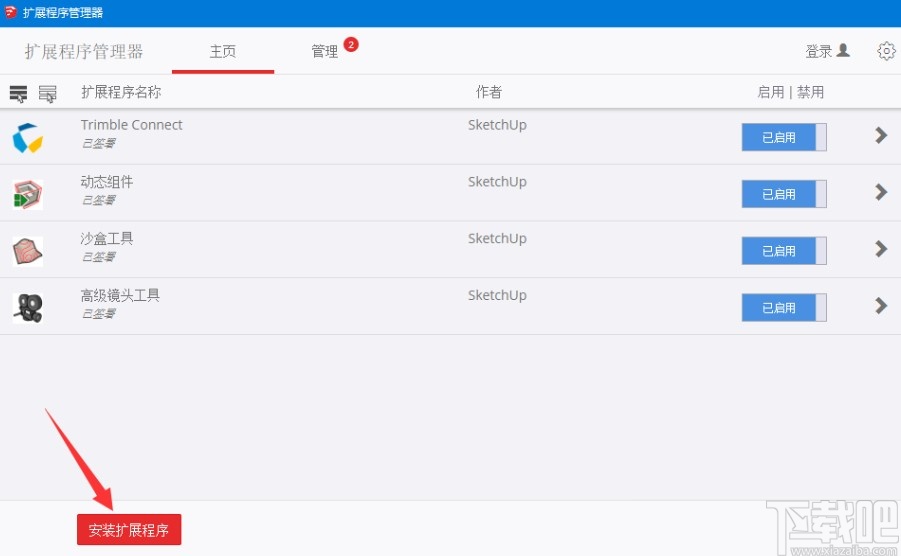Click SketchUp author in 沙盒工具 row
Viewport: 901px width, 556px height.
point(497,239)
